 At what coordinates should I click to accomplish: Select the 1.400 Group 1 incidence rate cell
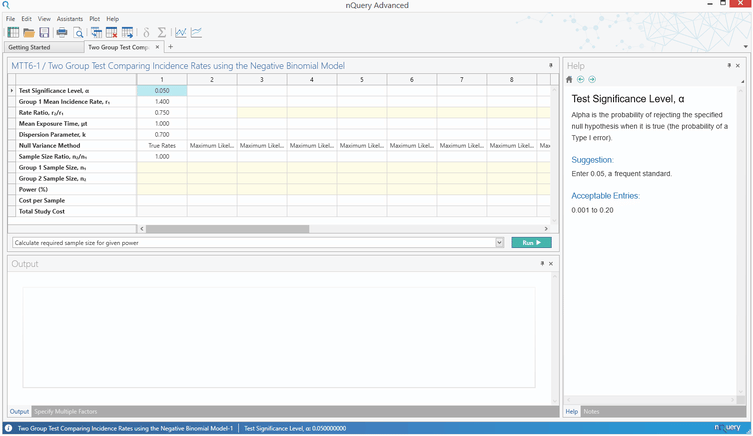coord(162,102)
